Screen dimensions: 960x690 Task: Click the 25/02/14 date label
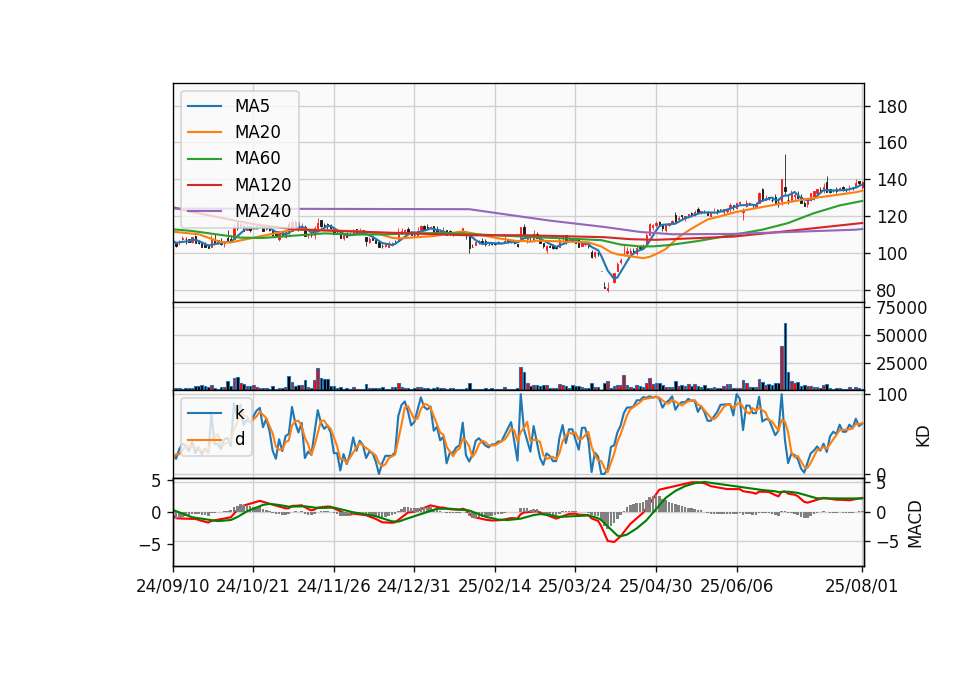495,586
